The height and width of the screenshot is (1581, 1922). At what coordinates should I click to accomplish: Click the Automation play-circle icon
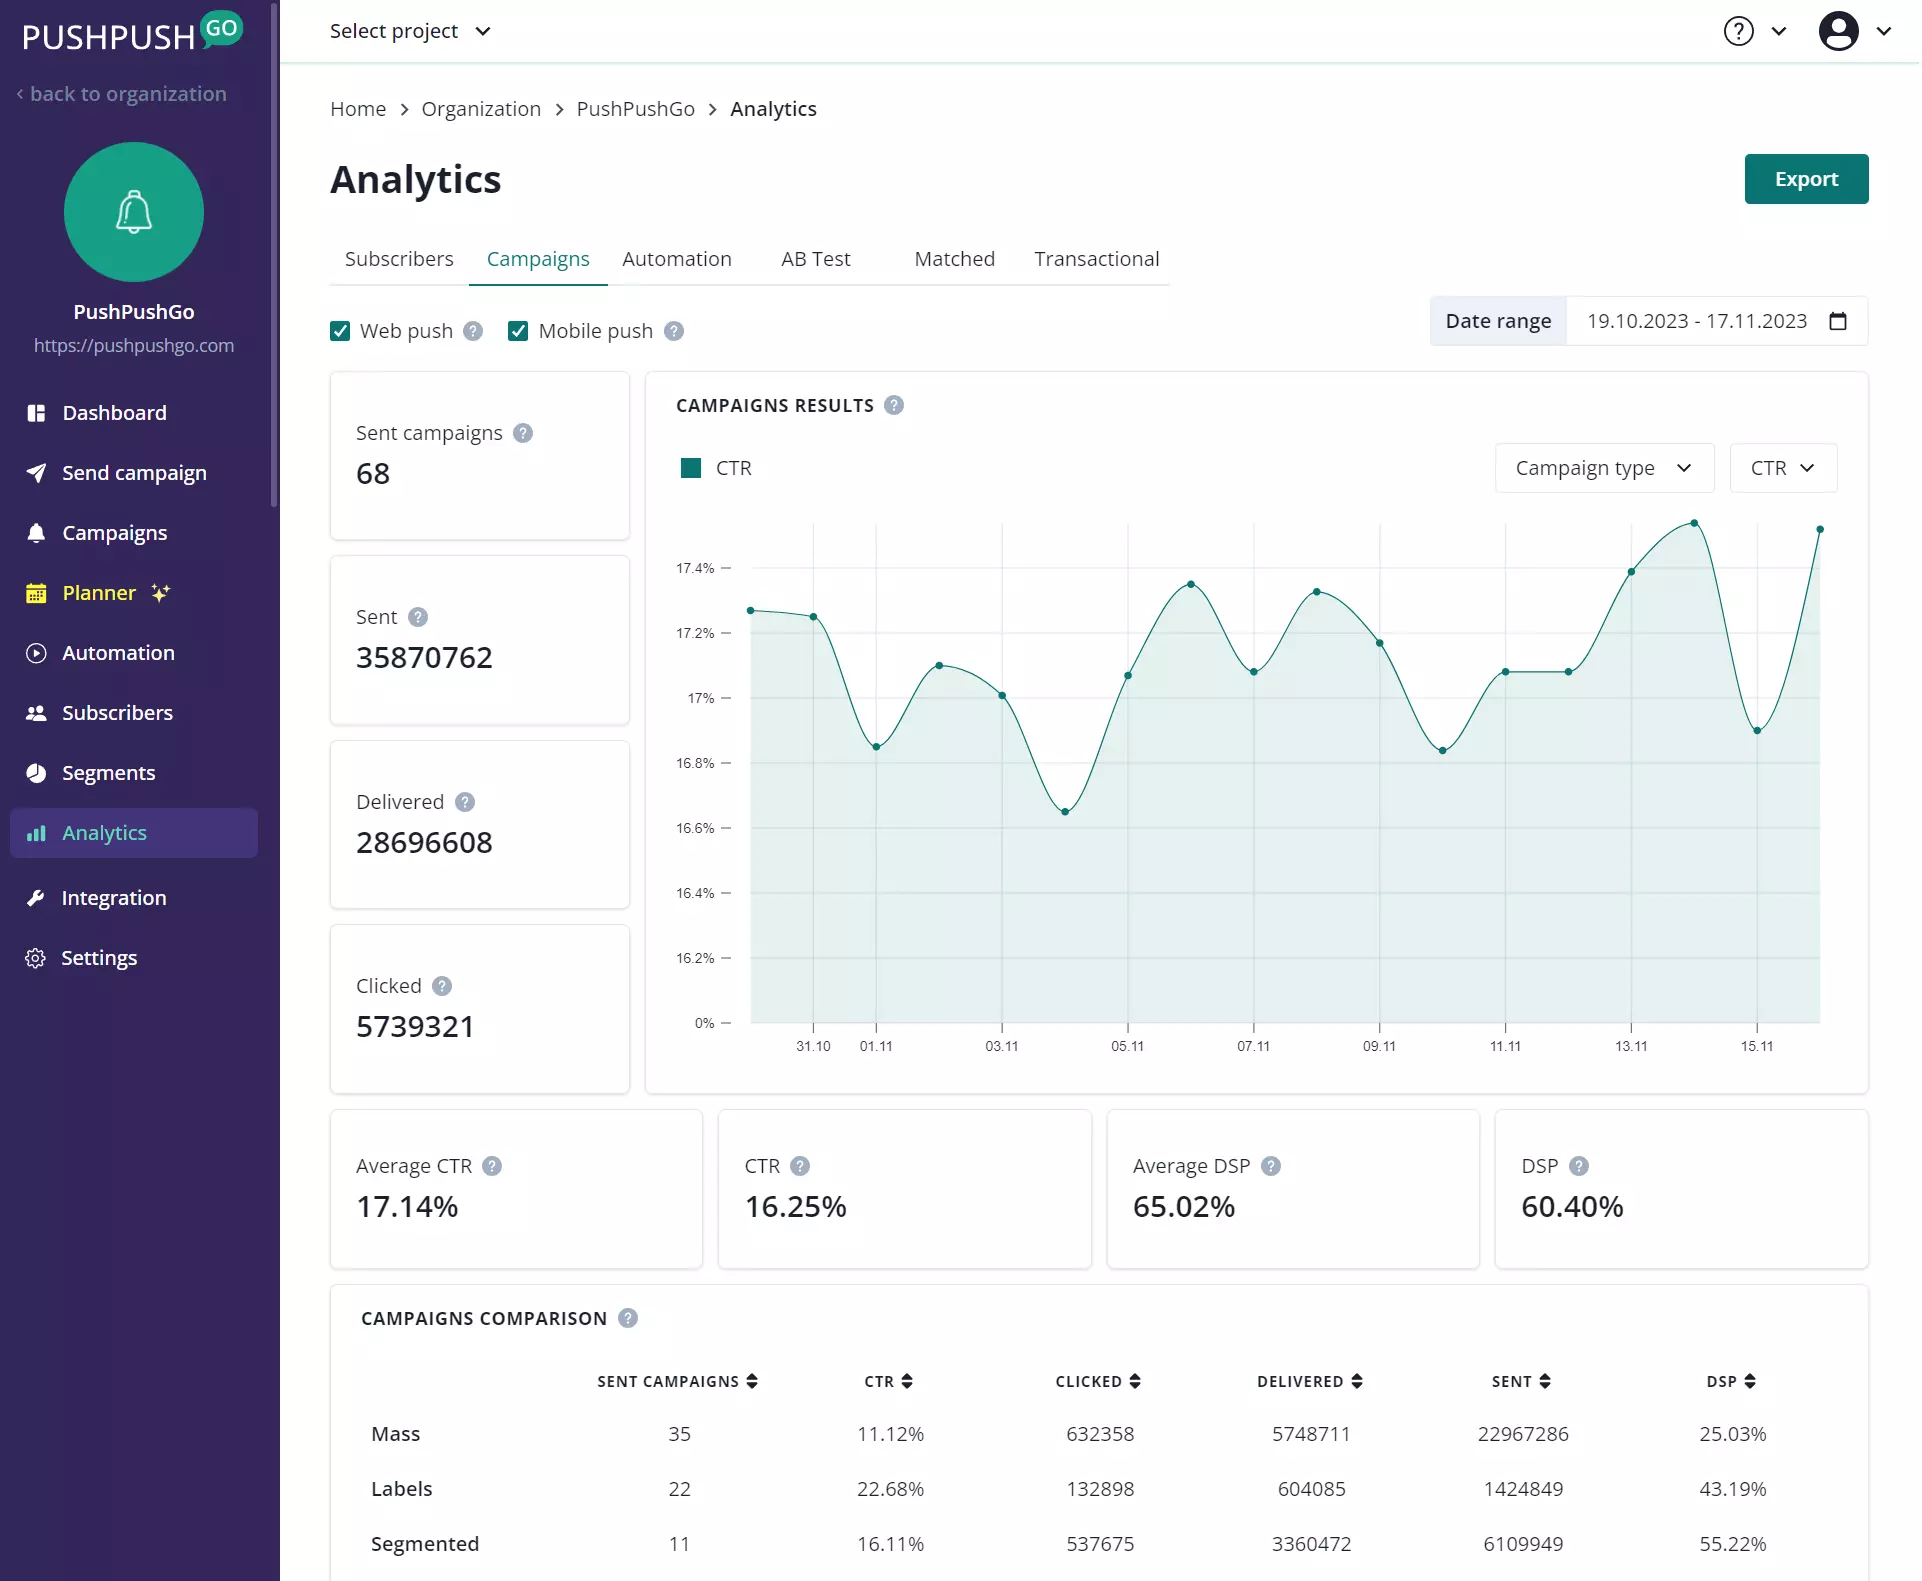pos(36,653)
